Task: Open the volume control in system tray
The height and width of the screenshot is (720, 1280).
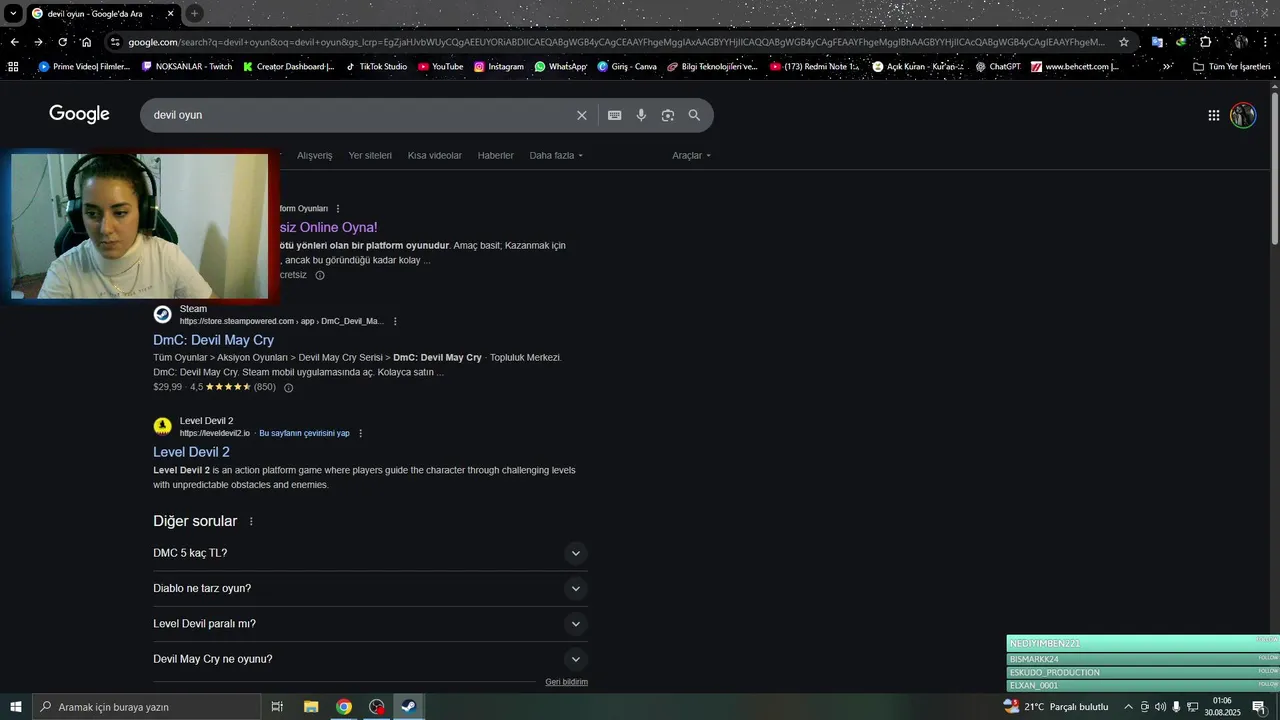Action: 1161,707
